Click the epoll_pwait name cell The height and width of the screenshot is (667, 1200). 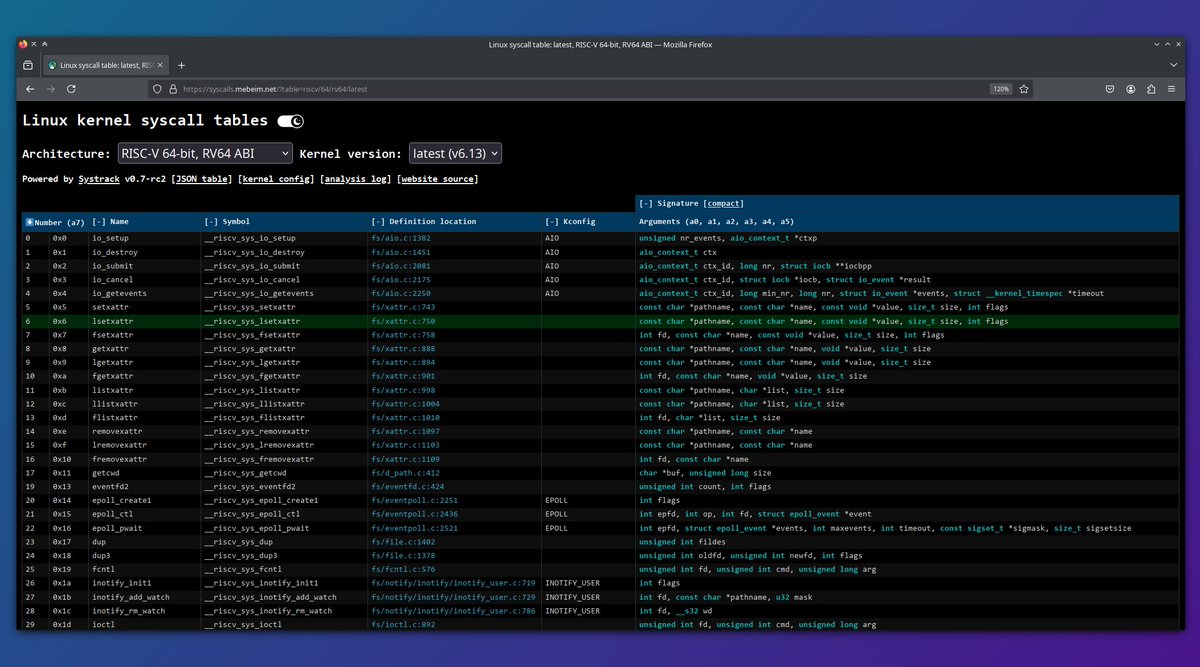(x=144, y=527)
